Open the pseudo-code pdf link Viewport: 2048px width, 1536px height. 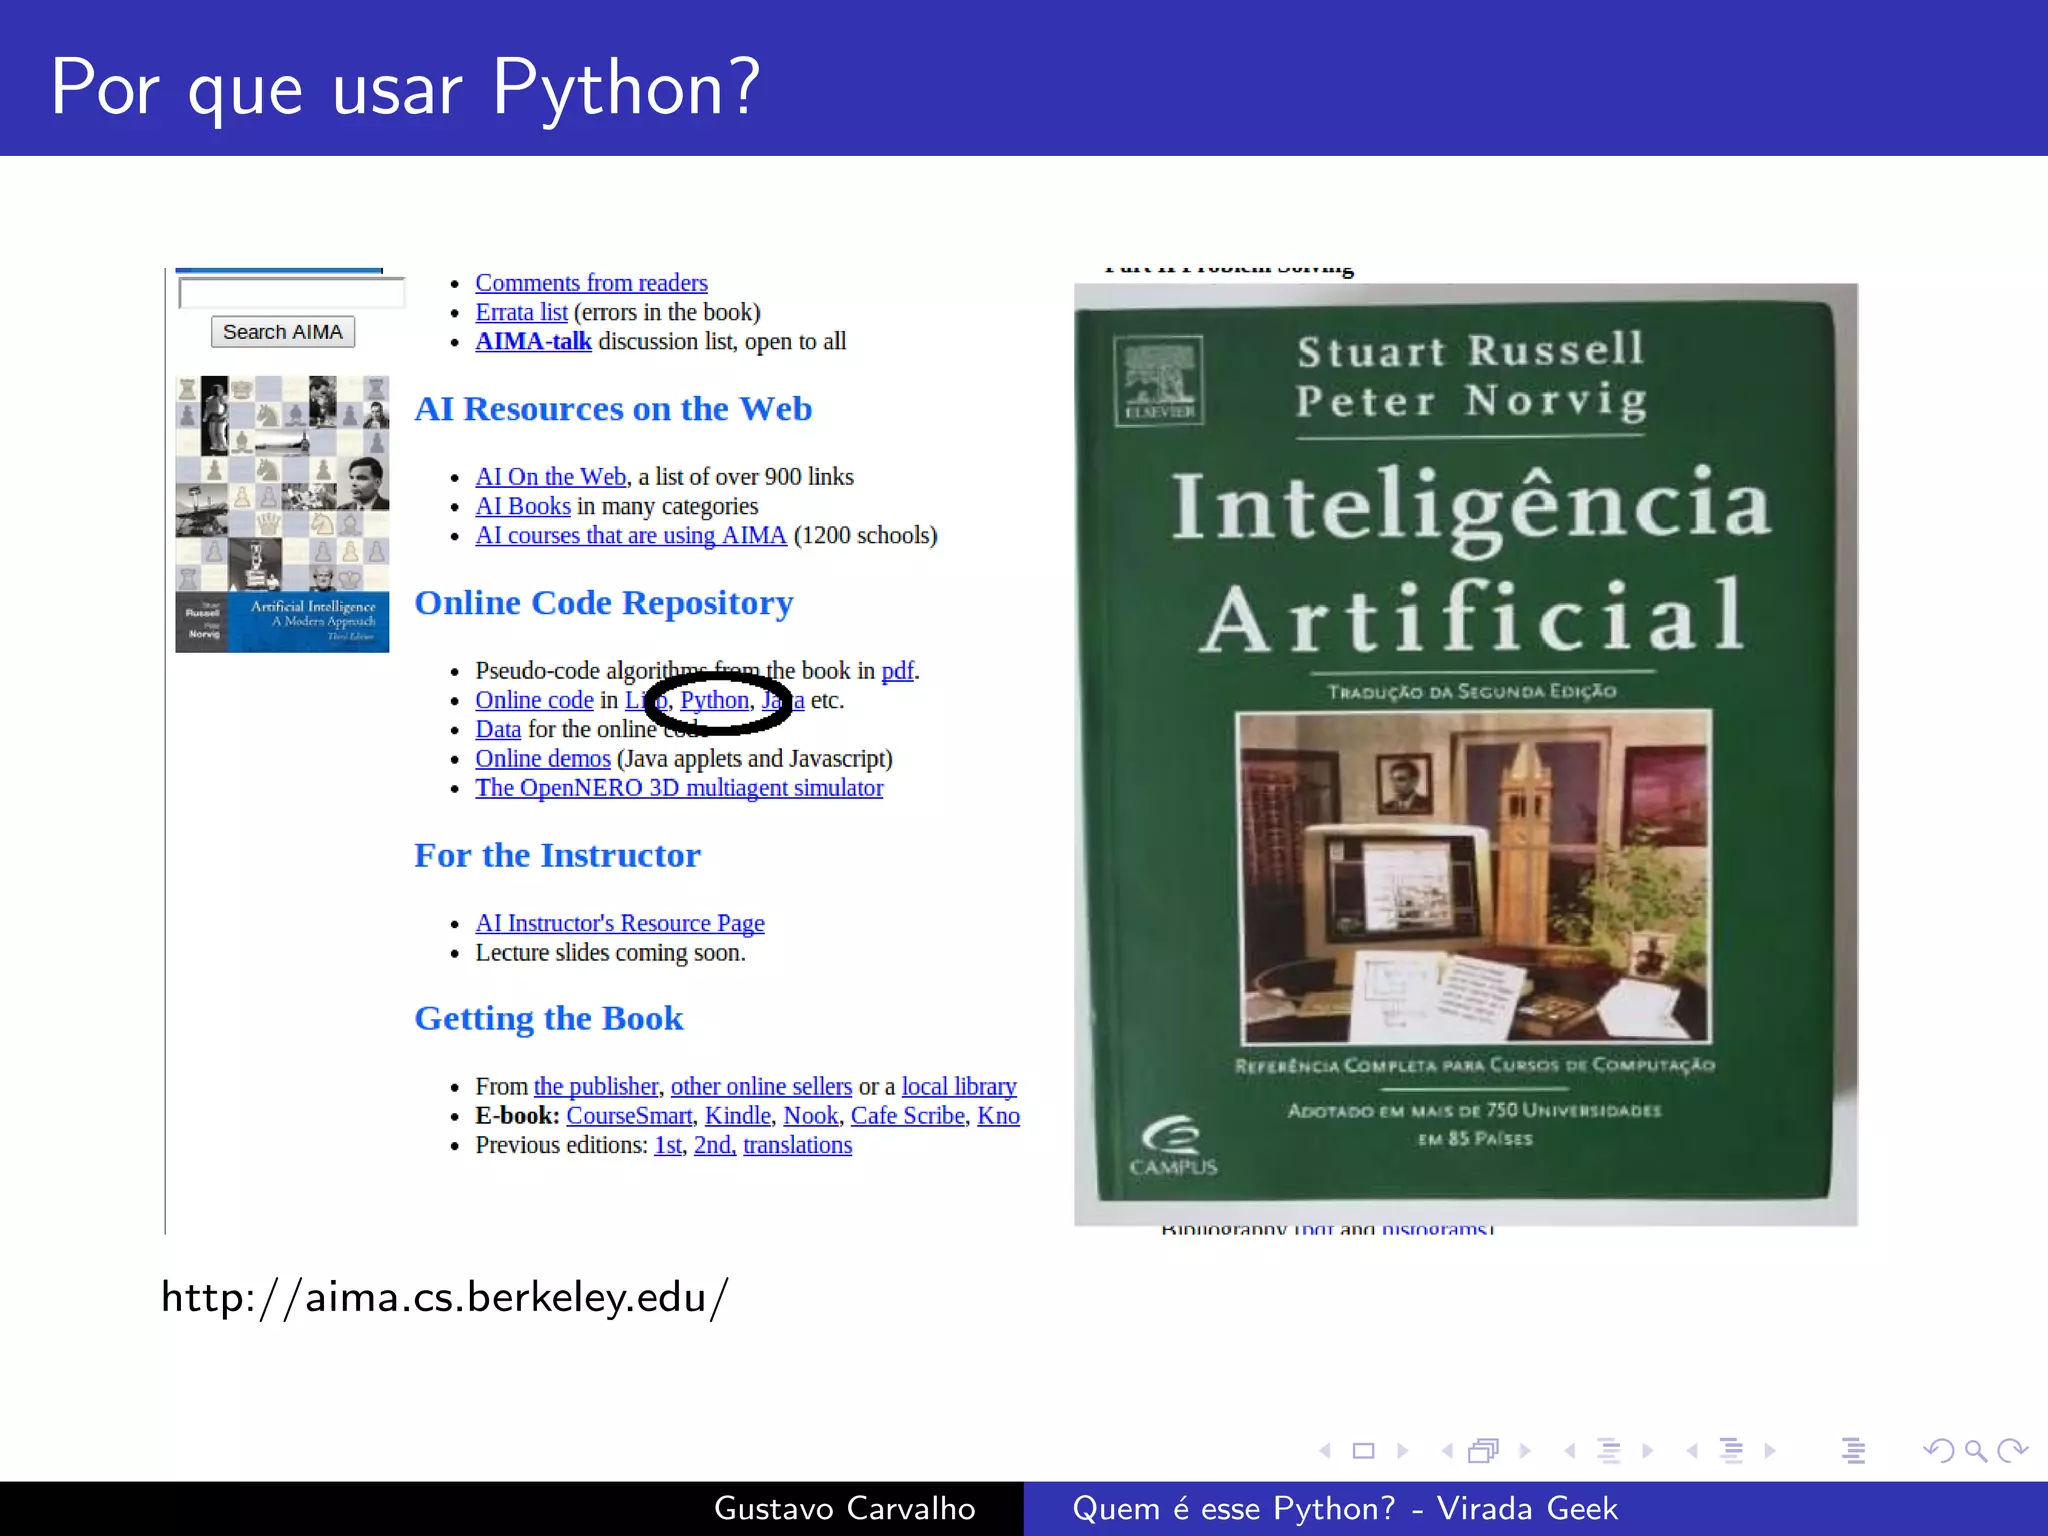point(897,671)
